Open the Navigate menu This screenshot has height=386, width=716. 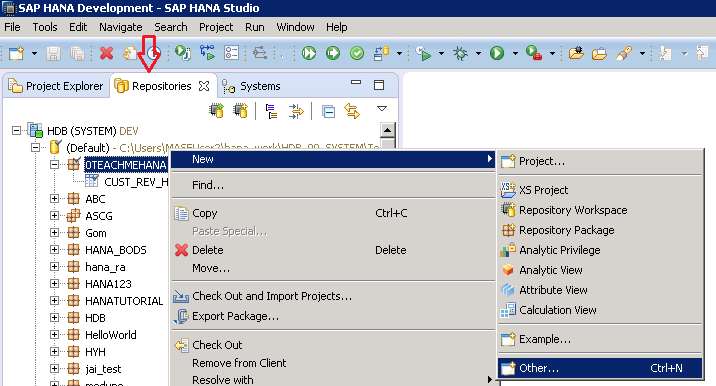[121, 27]
